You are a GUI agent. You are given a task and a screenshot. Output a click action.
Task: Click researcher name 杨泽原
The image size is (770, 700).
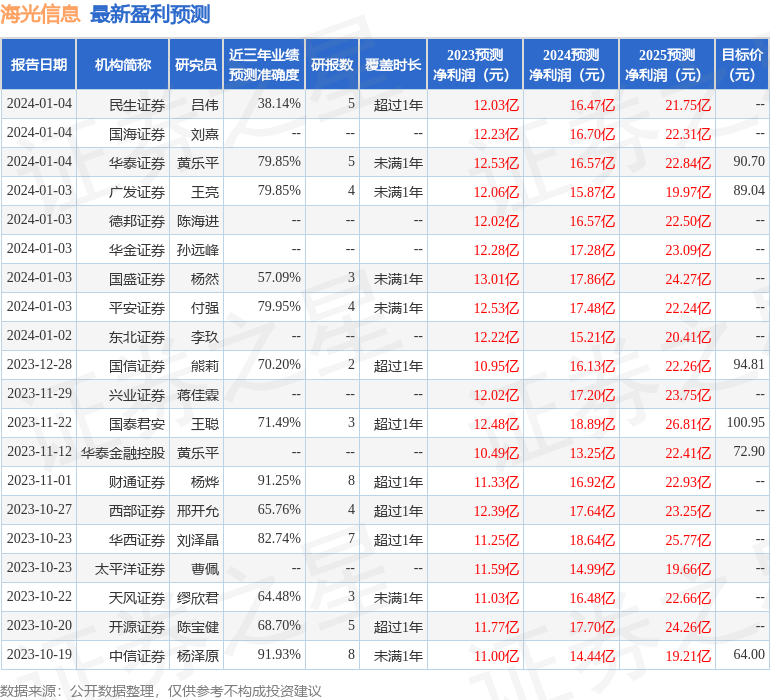[198, 655]
